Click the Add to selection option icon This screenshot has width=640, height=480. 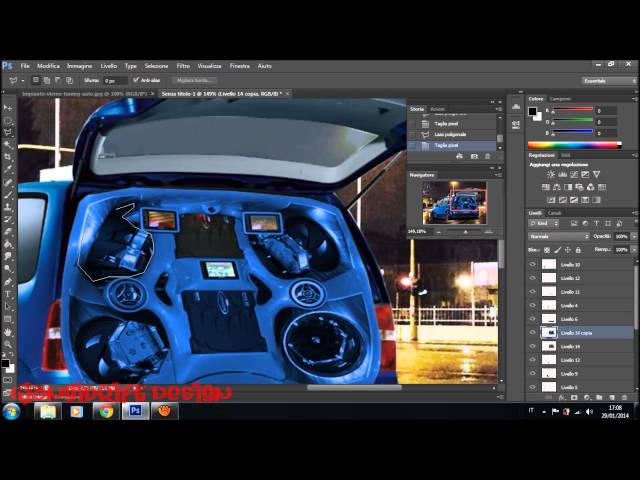coord(47,80)
